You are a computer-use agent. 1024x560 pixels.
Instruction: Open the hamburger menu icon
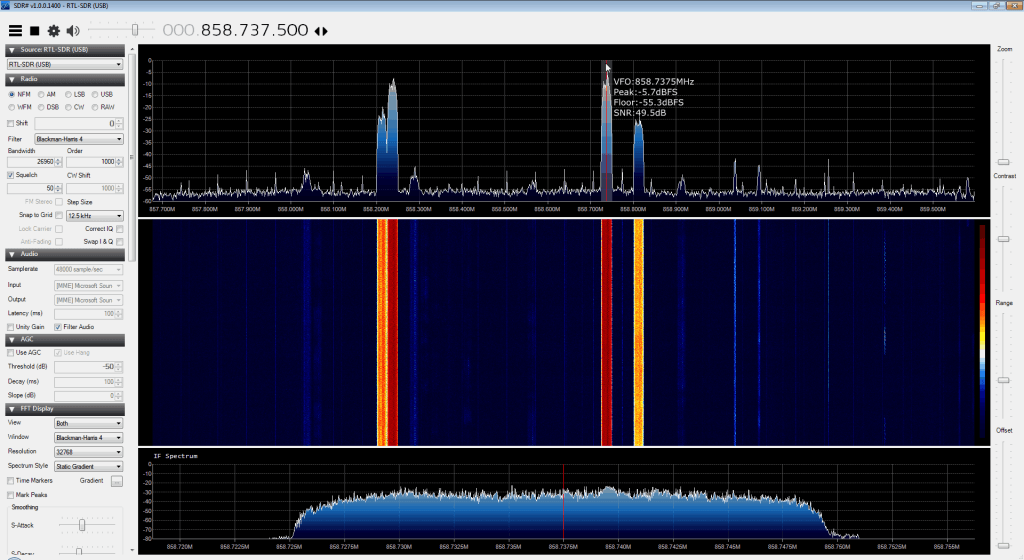[x=15, y=31]
